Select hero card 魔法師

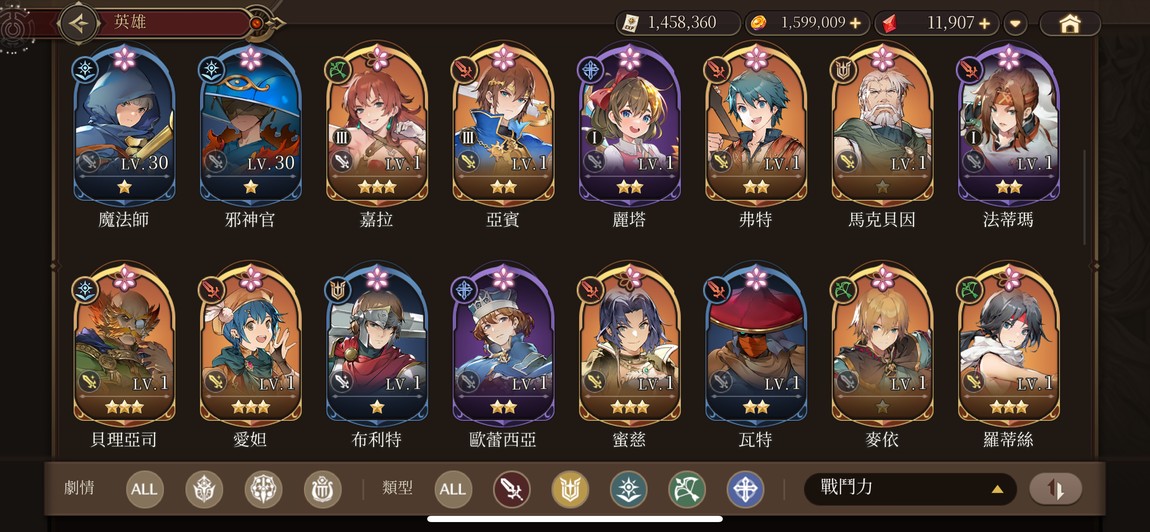tap(125, 137)
